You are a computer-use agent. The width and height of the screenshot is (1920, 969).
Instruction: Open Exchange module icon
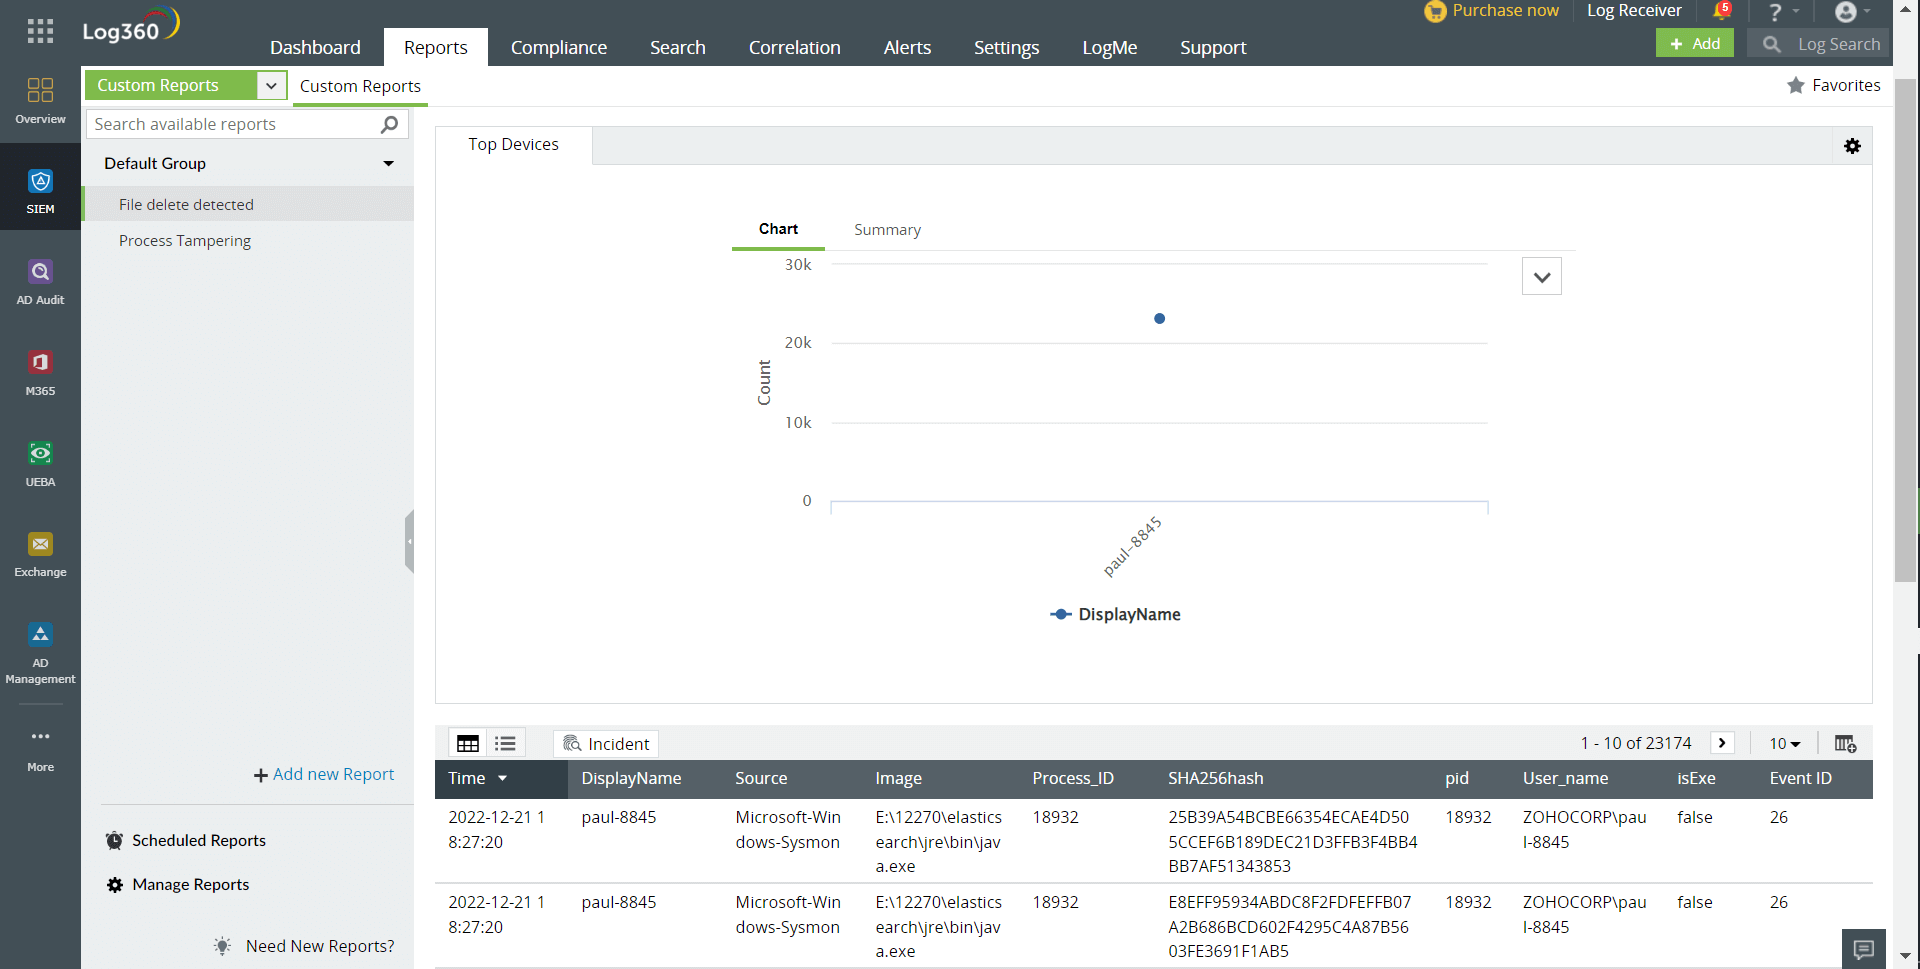[40, 553]
